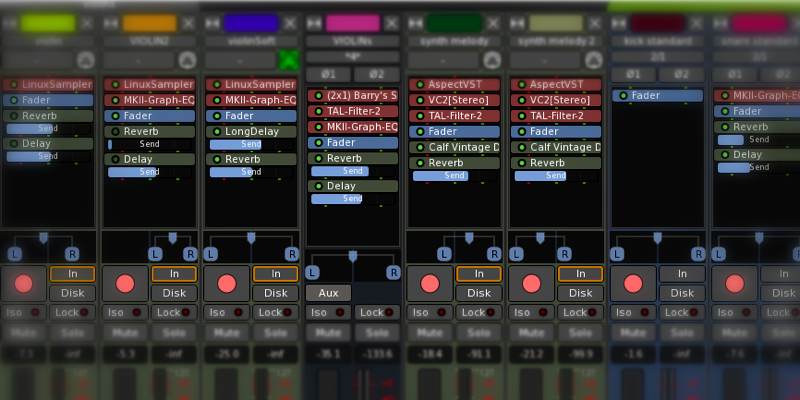Open the kick standard name menu
This screenshot has height=400, width=800.
click(x=657, y=41)
